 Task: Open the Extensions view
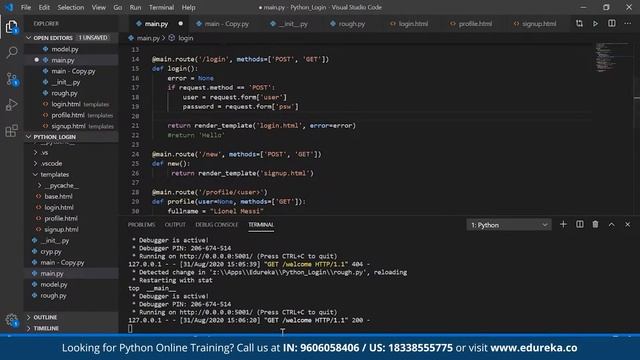click(x=11, y=131)
